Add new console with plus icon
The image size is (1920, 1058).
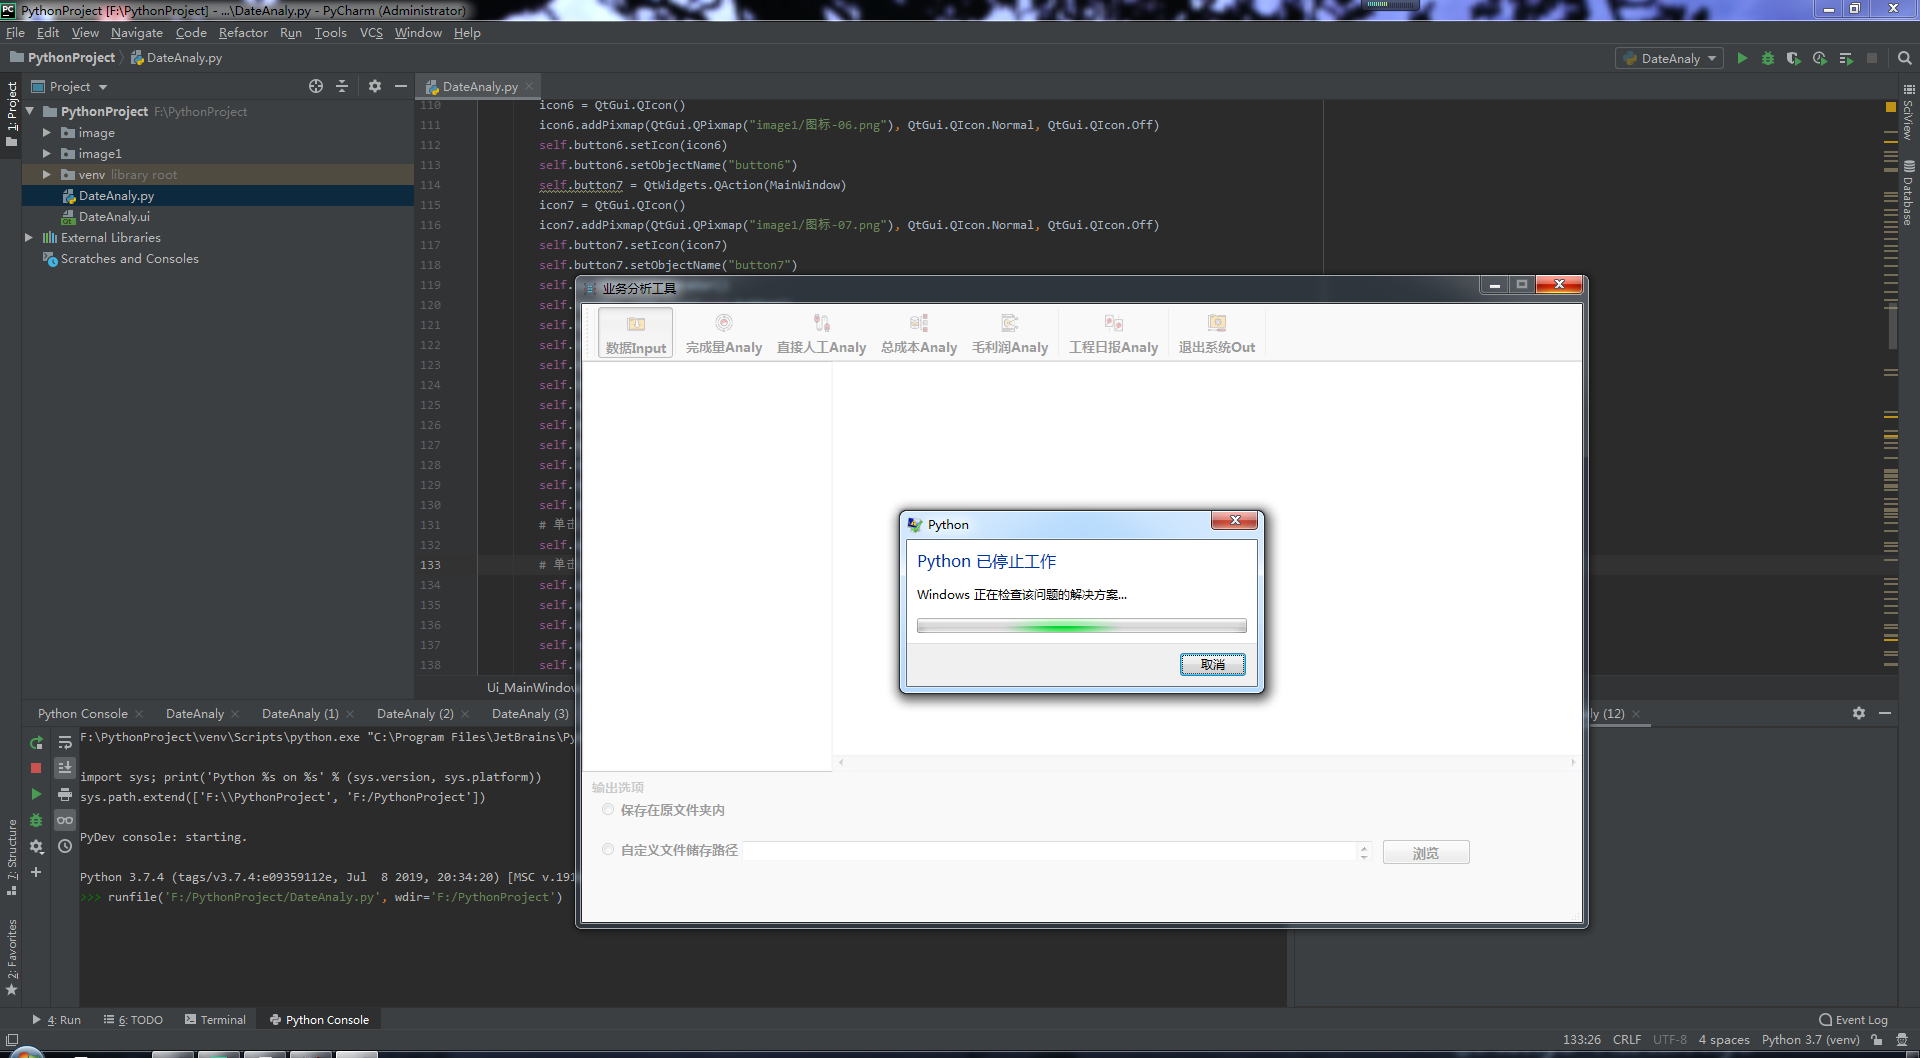(36, 872)
